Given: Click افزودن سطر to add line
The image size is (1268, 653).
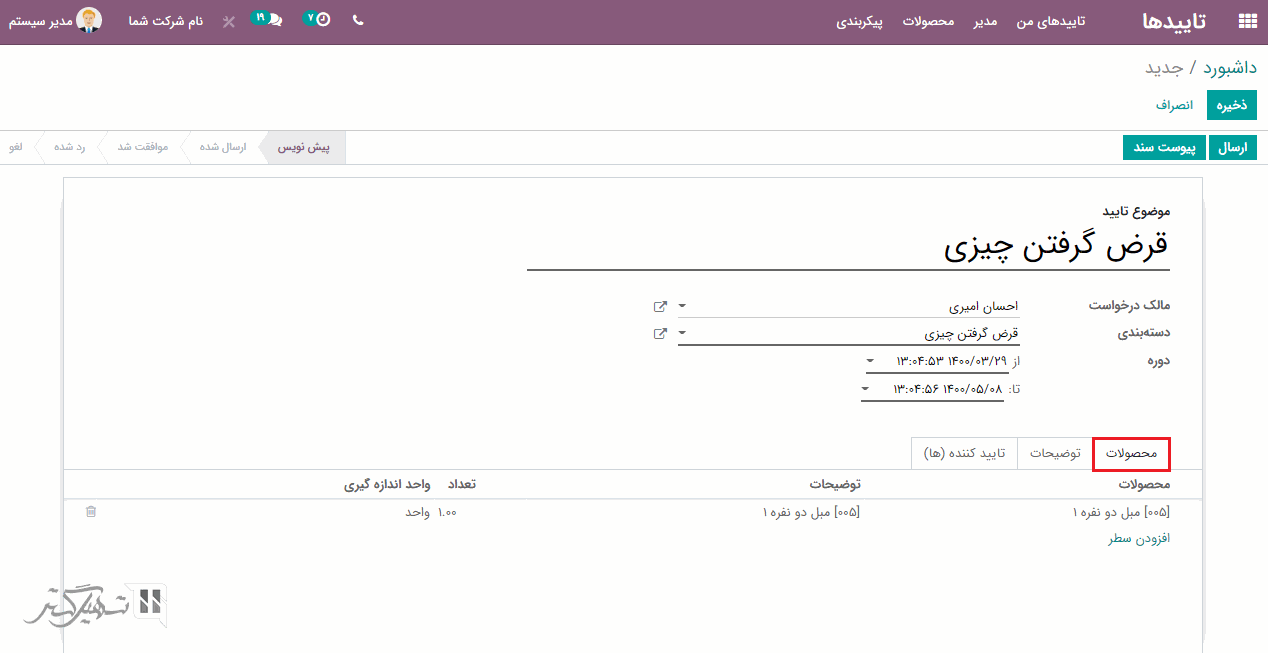Looking at the screenshot, I should pos(1138,539).
